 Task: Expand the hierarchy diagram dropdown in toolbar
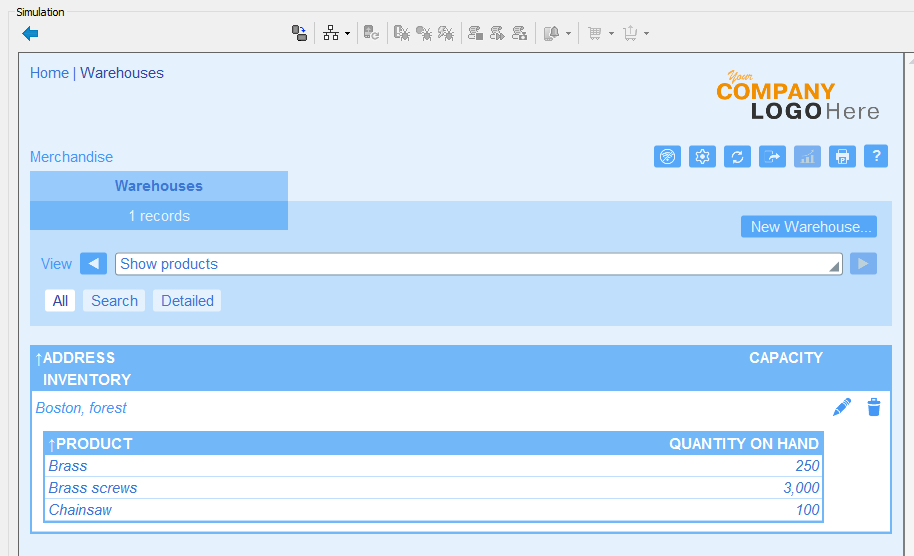[347, 34]
